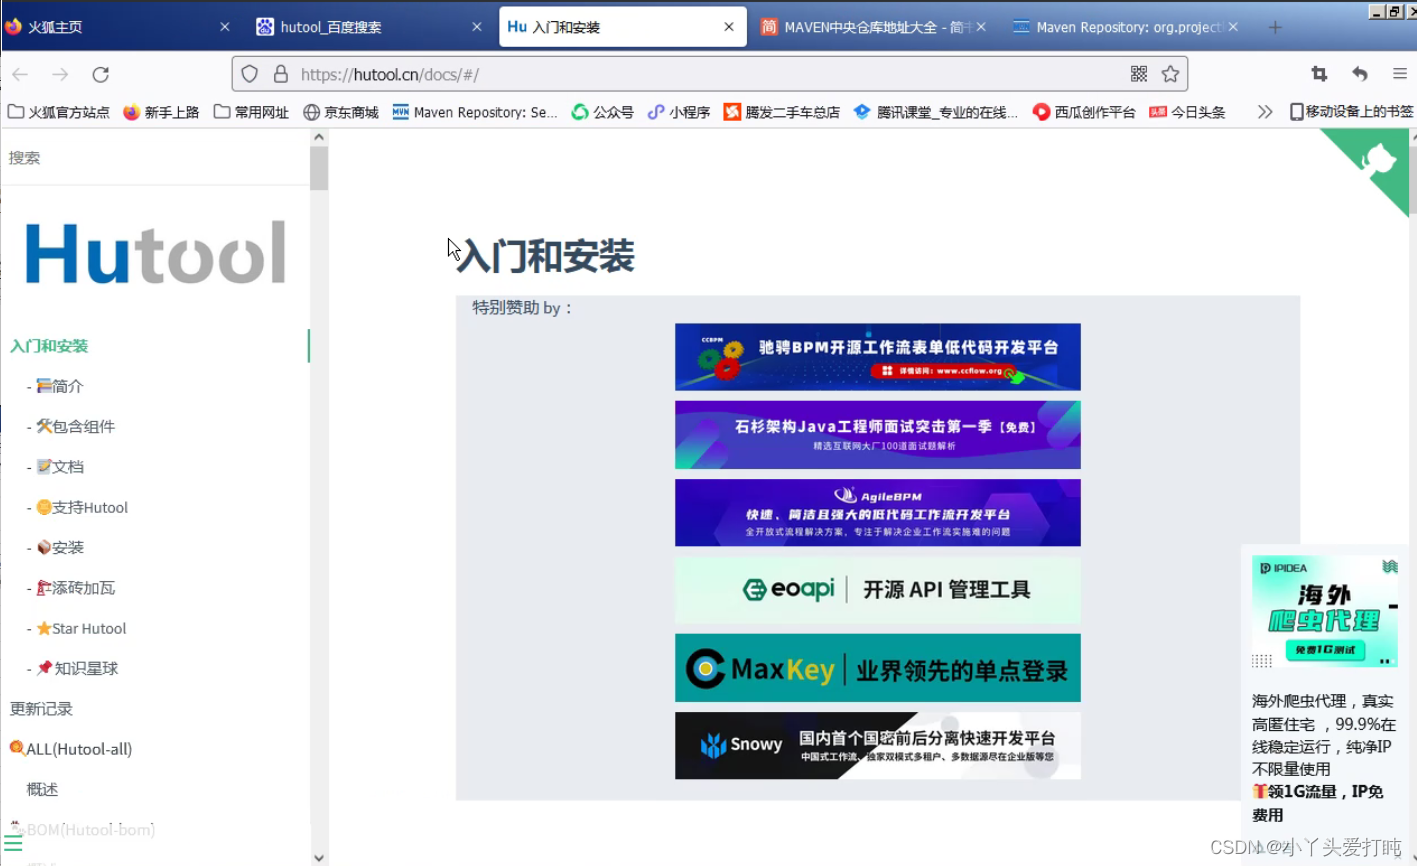The image size is (1417, 866).
Task: Click the Hutool logo in sidebar
Action: 155,253
